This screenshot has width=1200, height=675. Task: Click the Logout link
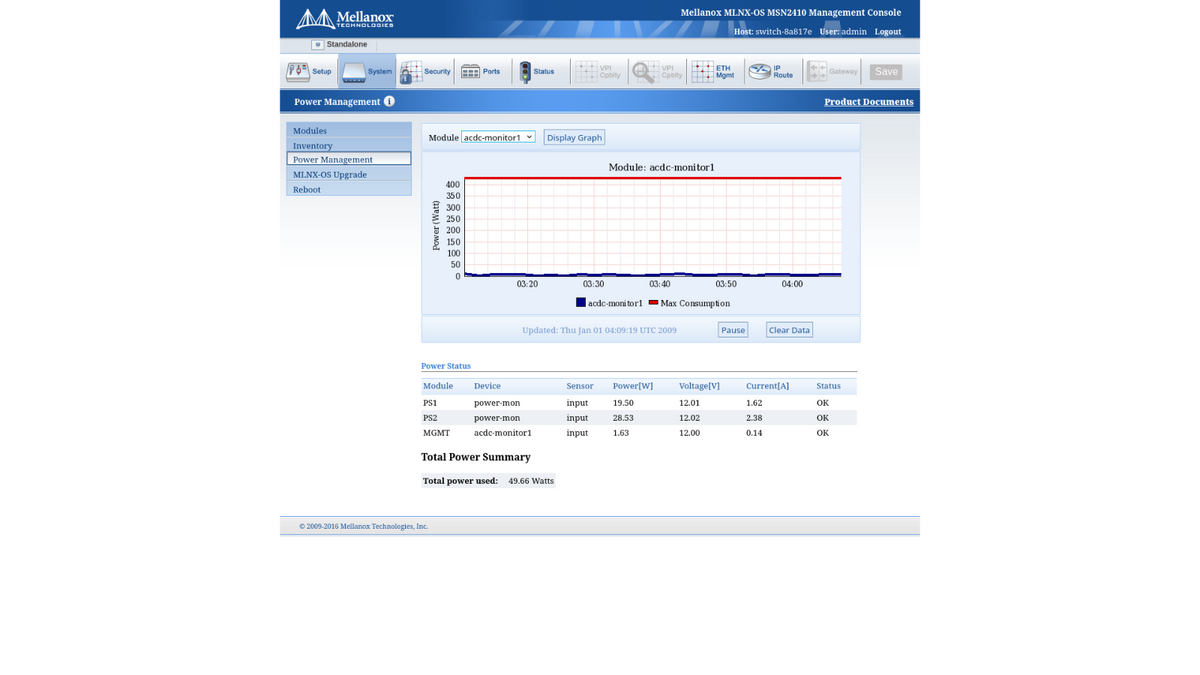tap(888, 32)
